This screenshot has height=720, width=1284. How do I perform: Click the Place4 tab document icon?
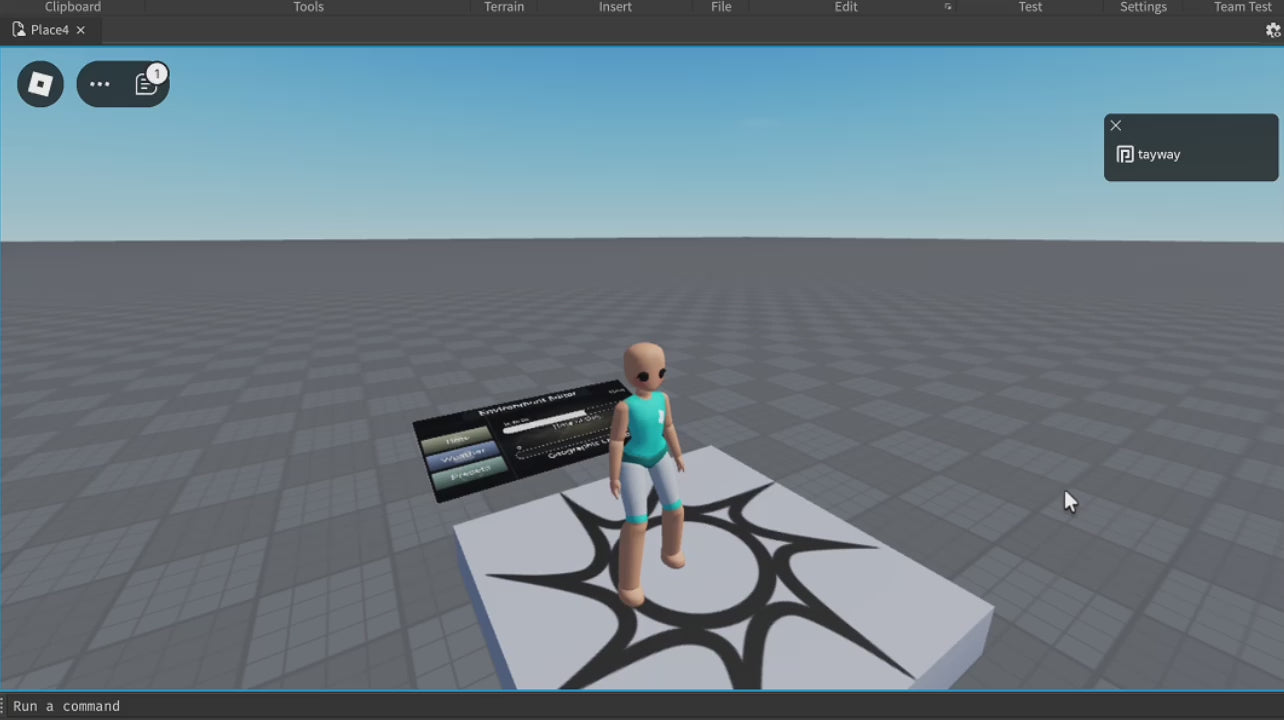[x=19, y=30]
